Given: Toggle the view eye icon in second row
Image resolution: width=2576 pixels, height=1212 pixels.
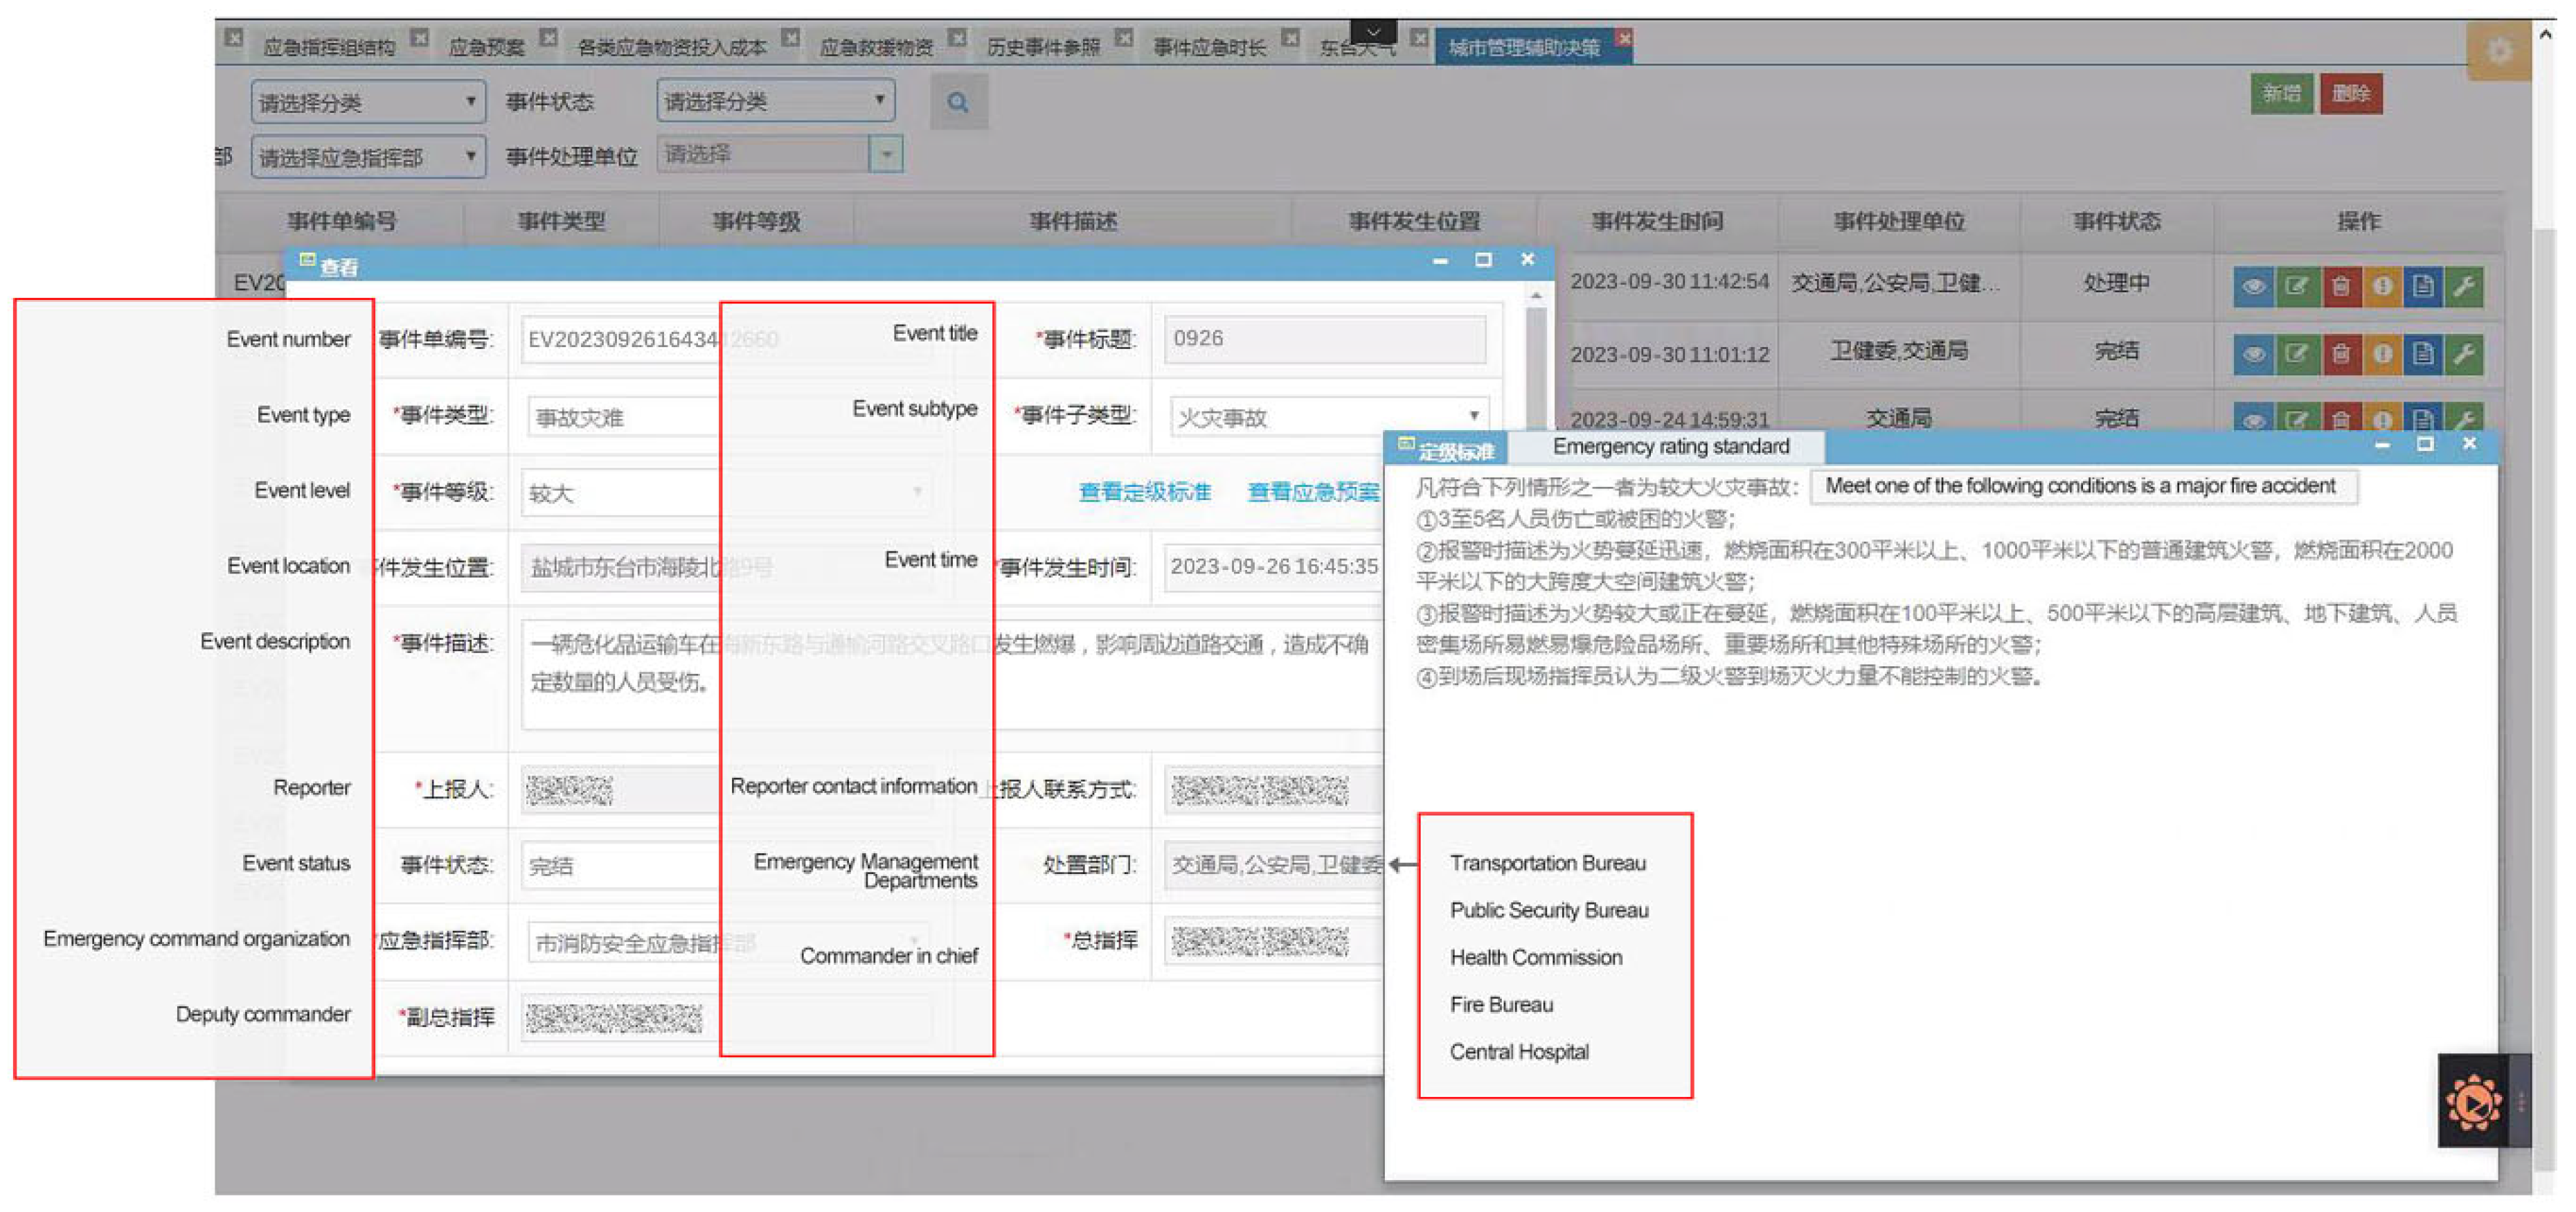Looking at the screenshot, I should (2253, 354).
